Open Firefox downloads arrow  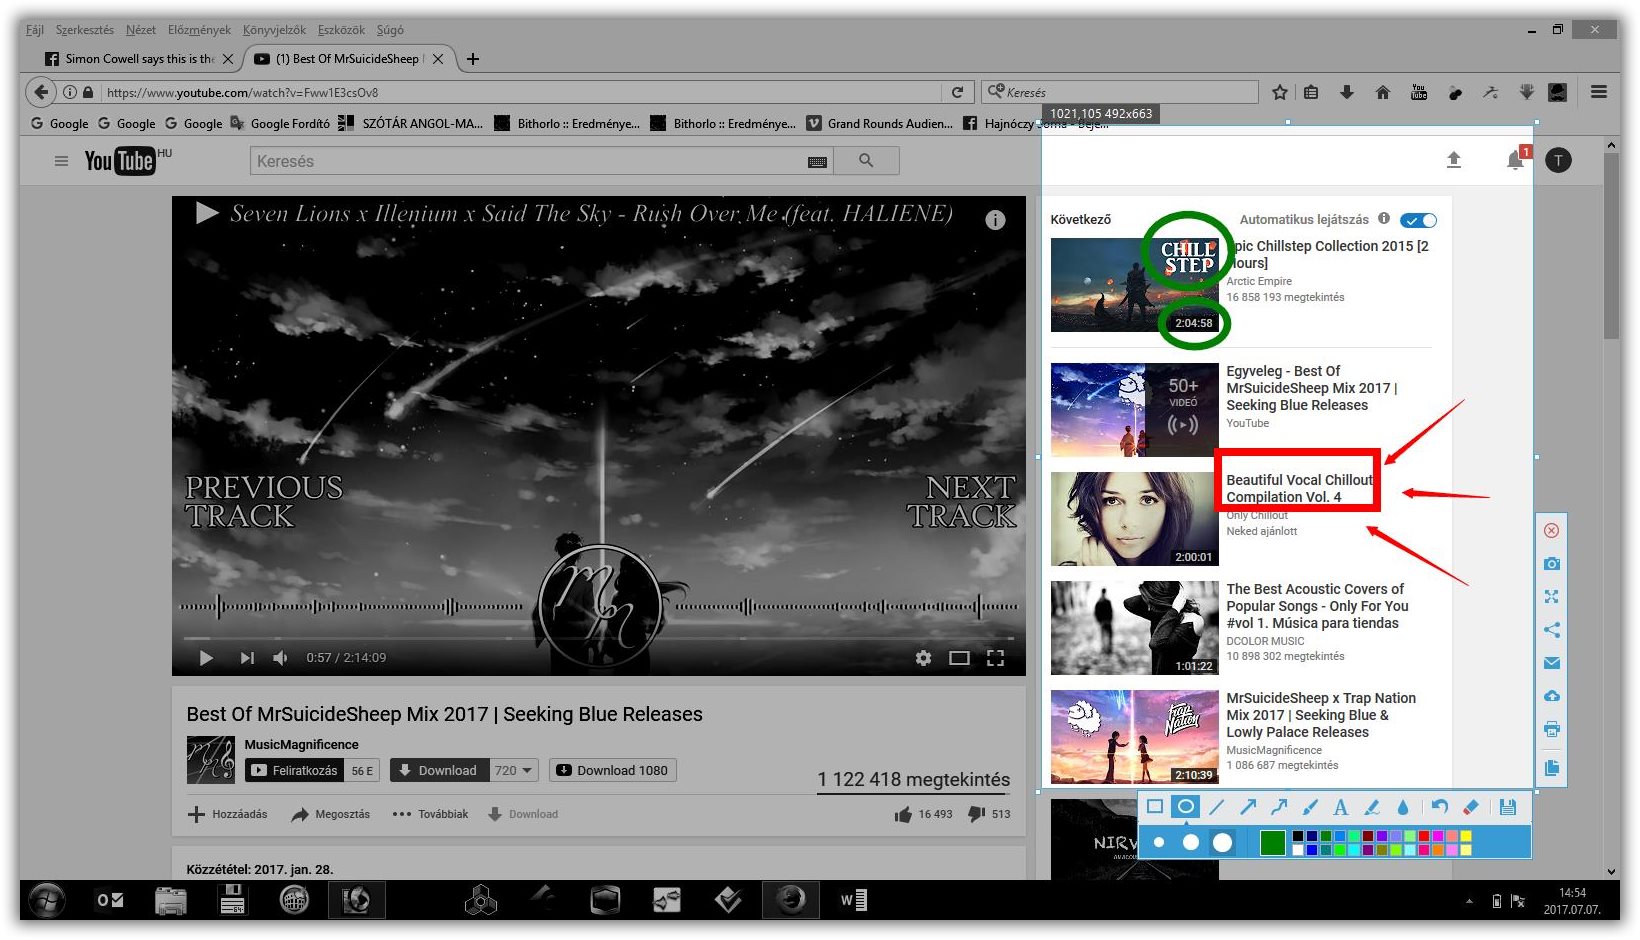(x=1347, y=92)
